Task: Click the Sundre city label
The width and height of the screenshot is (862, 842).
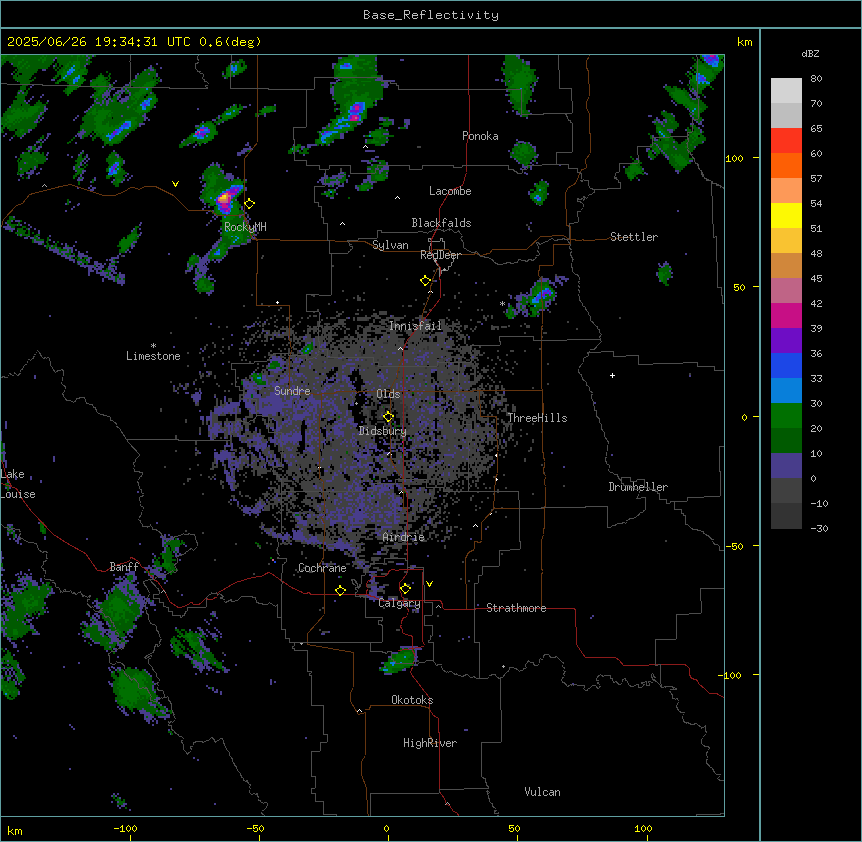Action: coord(292,391)
